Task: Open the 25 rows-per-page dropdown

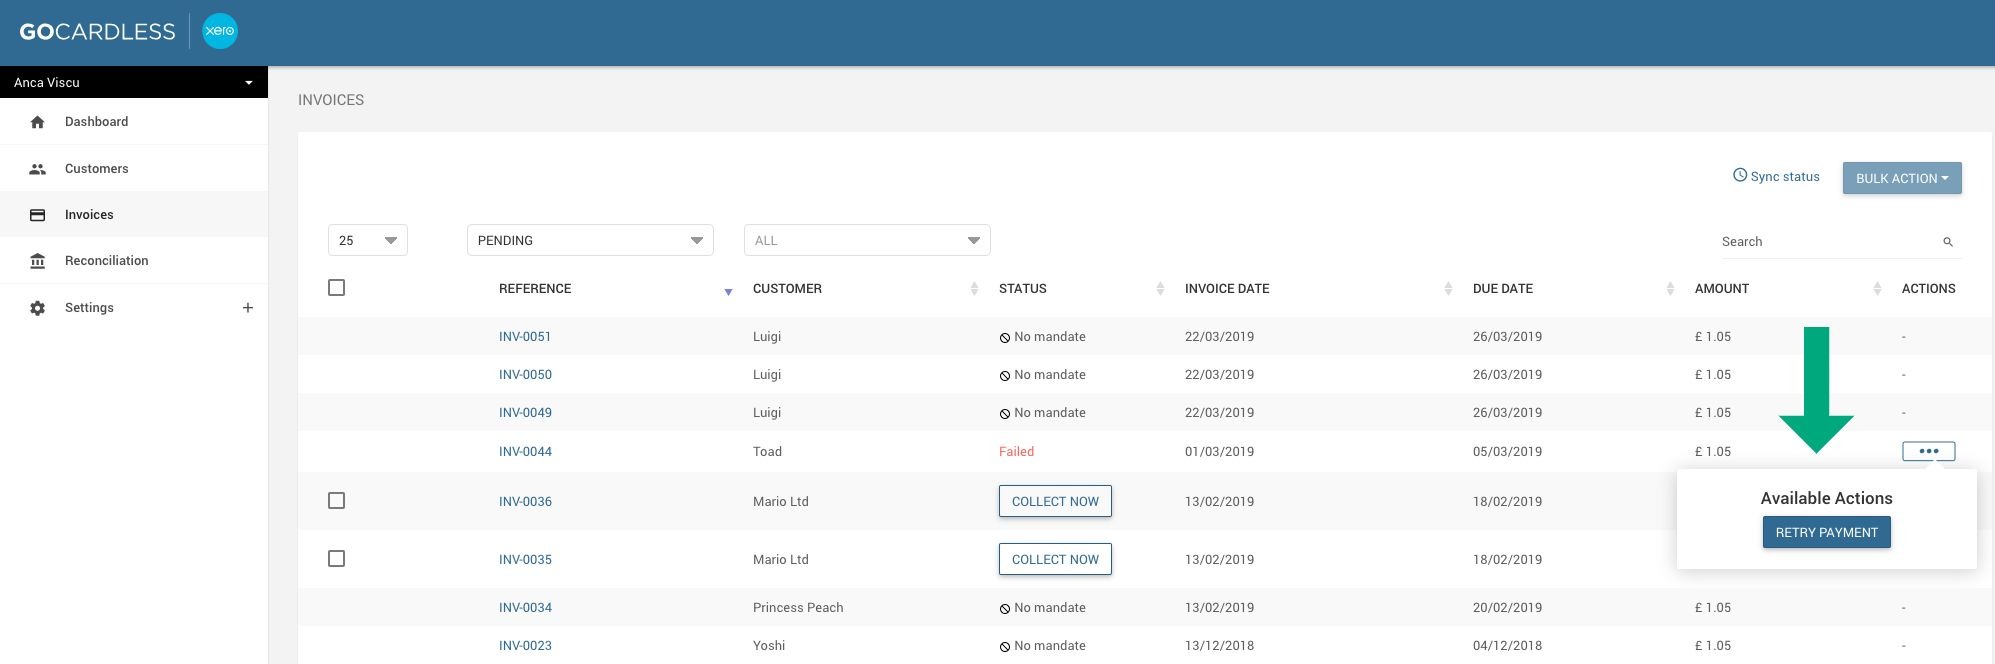Action: (x=368, y=240)
